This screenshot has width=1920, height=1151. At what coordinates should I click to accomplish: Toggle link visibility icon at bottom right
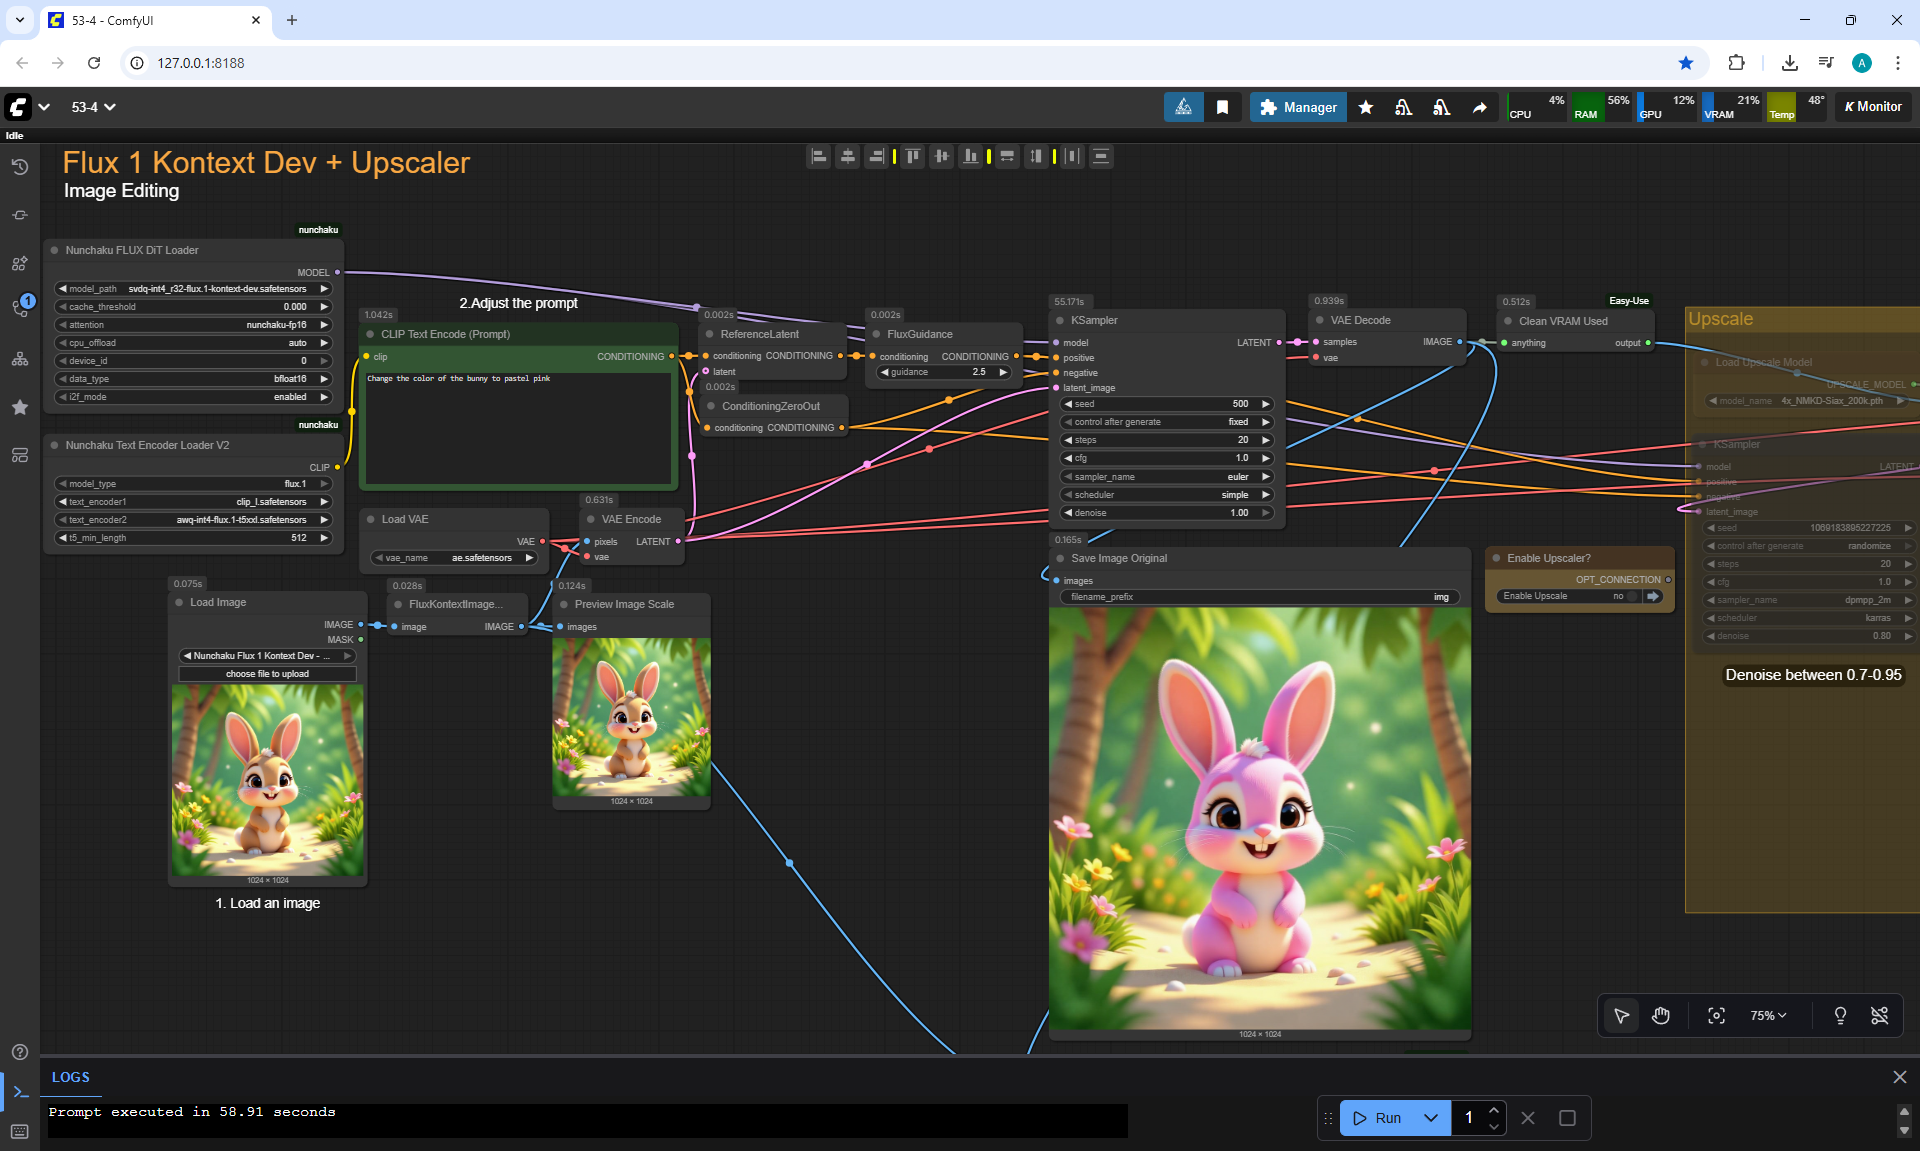1879,1016
